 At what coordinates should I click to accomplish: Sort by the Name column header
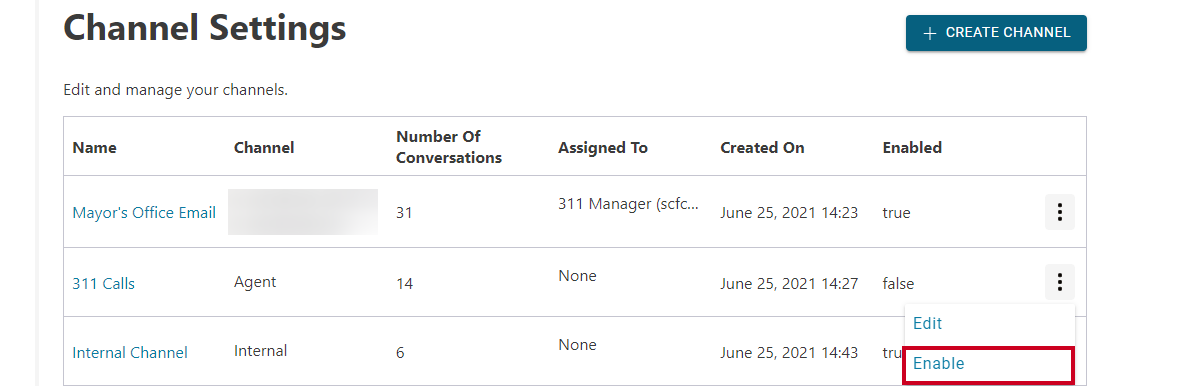pyautogui.click(x=94, y=147)
